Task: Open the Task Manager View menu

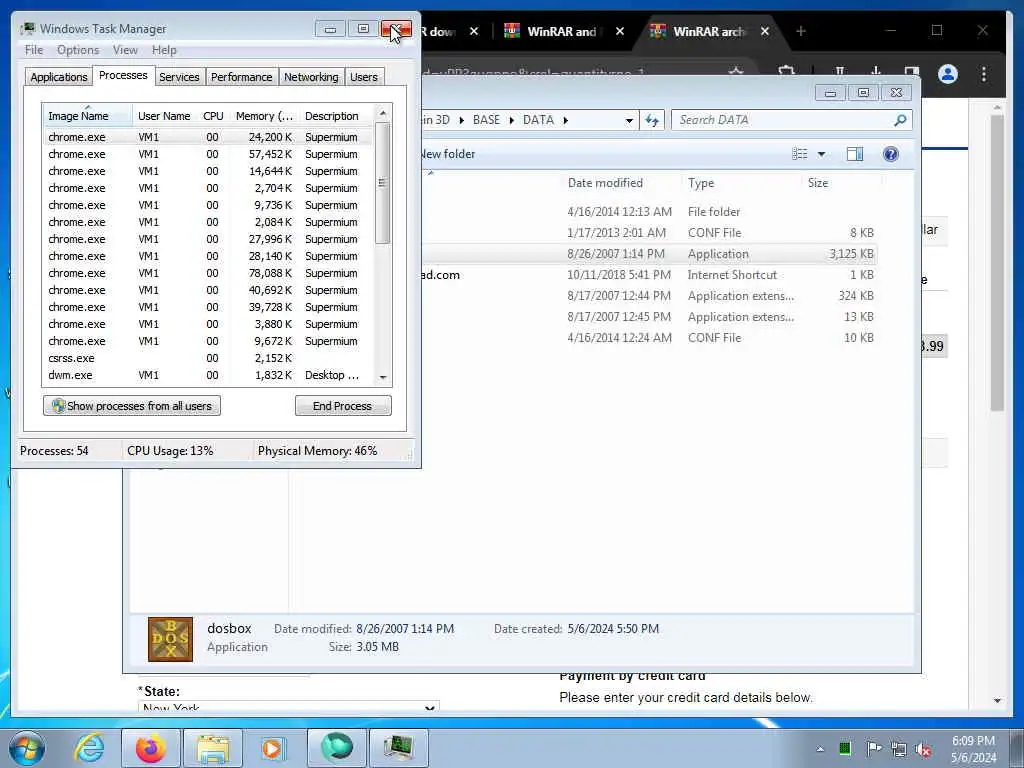Action: [125, 50]
